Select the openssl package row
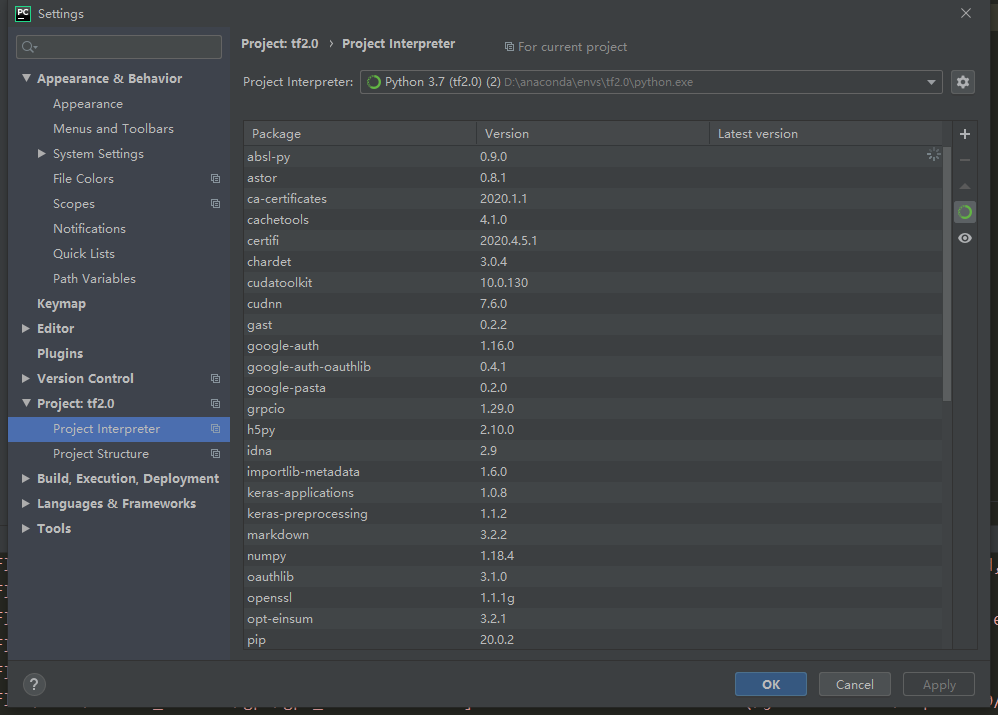The image size is (998, 715). (593, 598)
